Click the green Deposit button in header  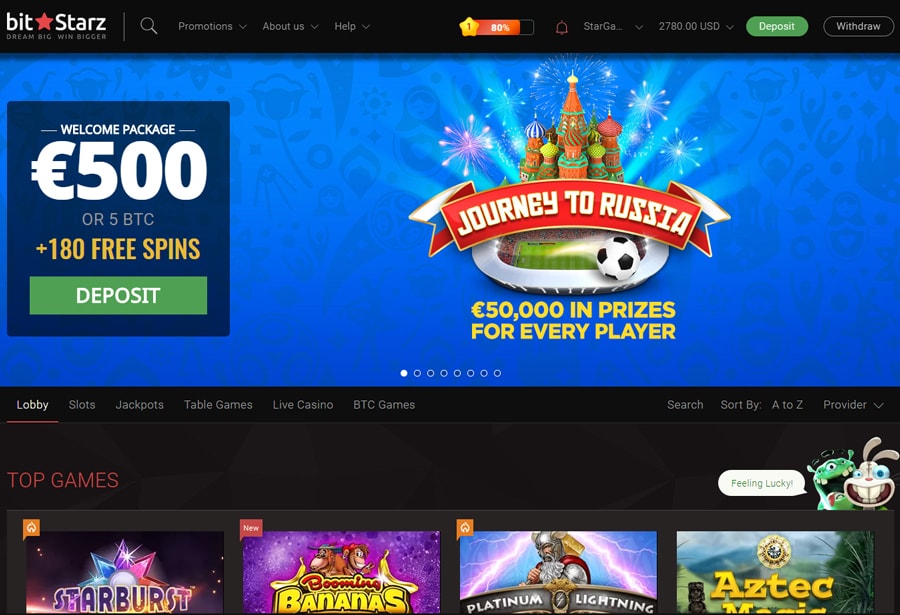pos(777,26)
